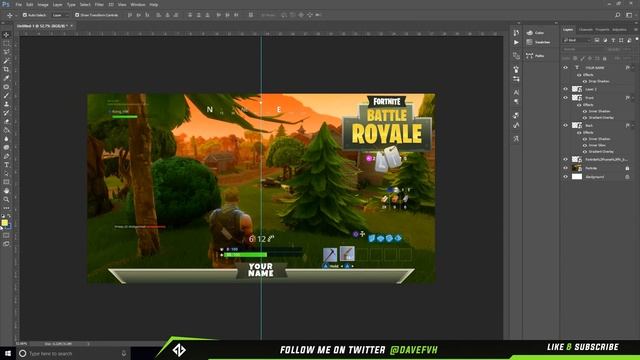Select the Layer 2 layer row
This screenshot has width=640, height=360.
click(x=598, y=89)
